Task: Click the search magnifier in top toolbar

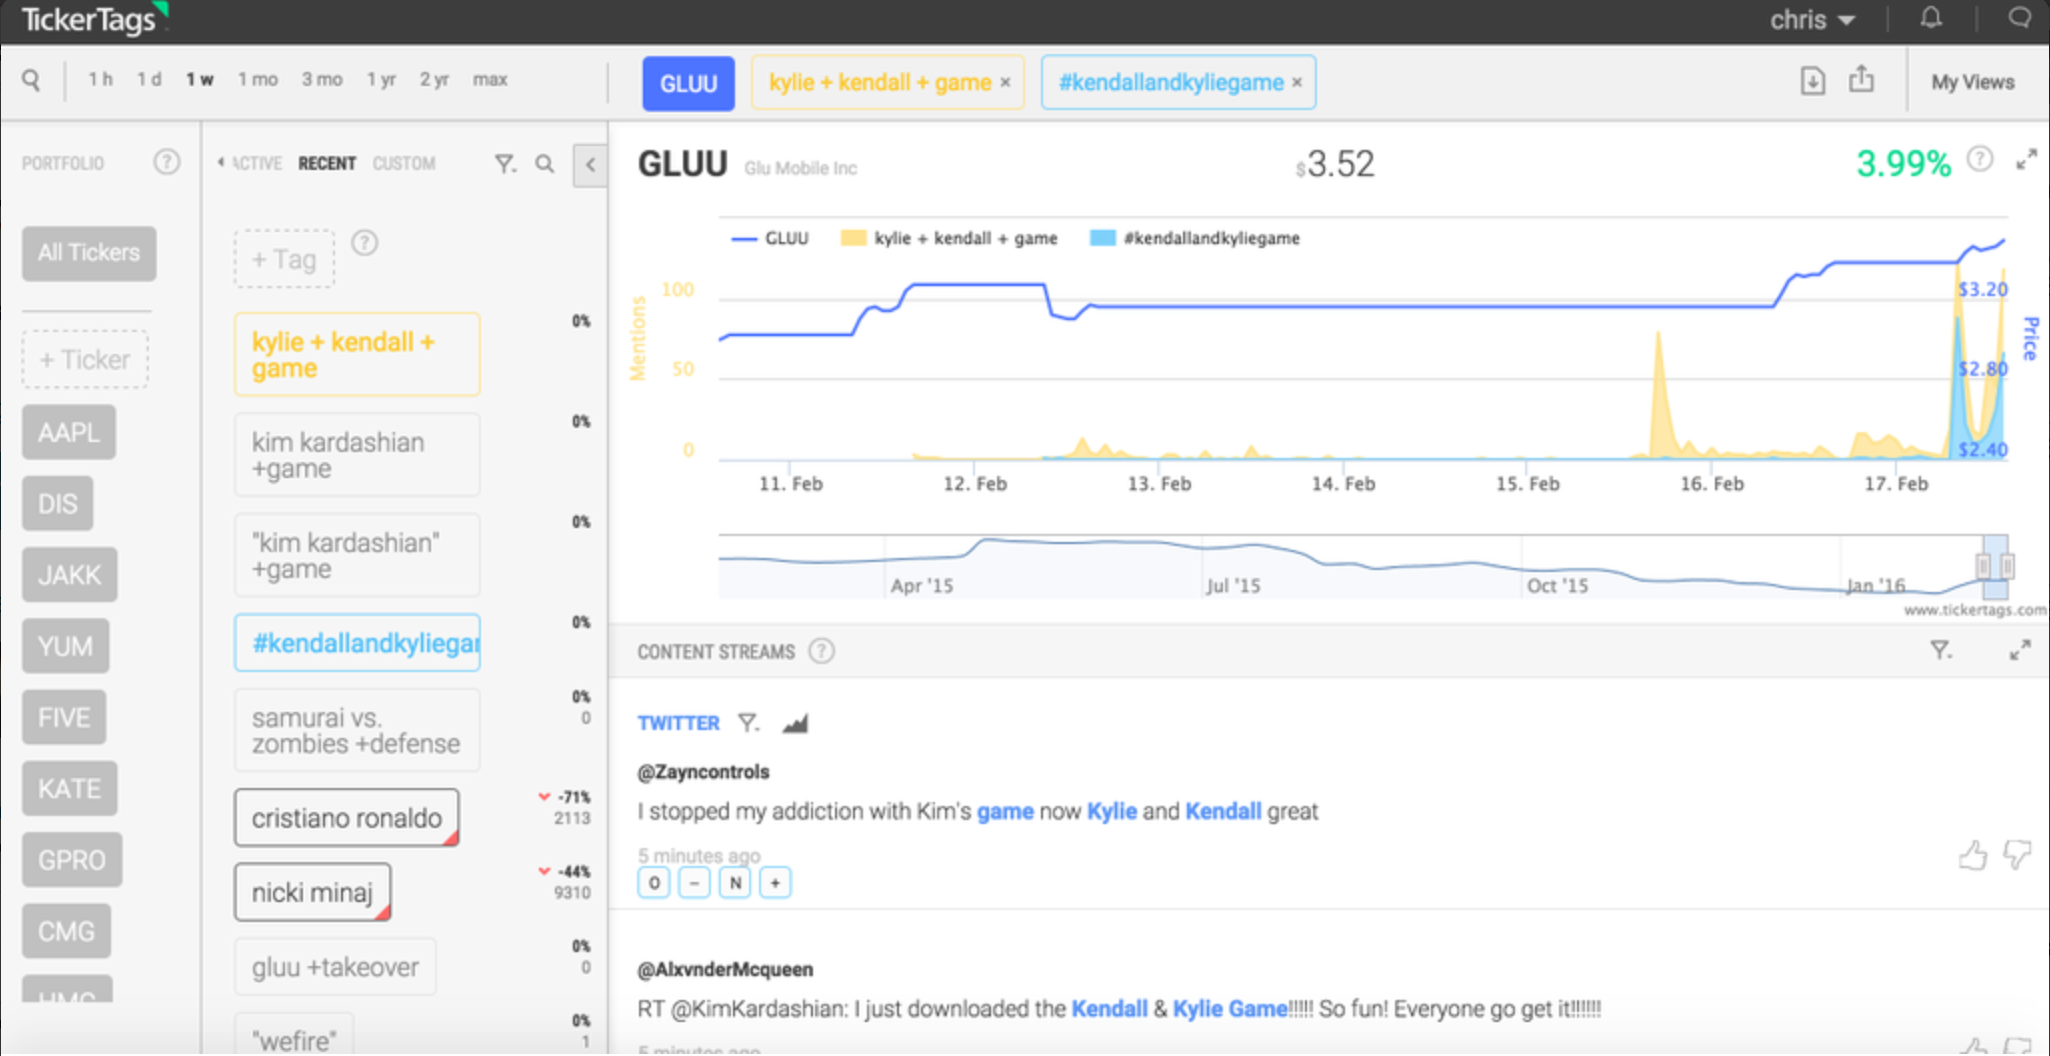Action: click(x=31, y=80)
